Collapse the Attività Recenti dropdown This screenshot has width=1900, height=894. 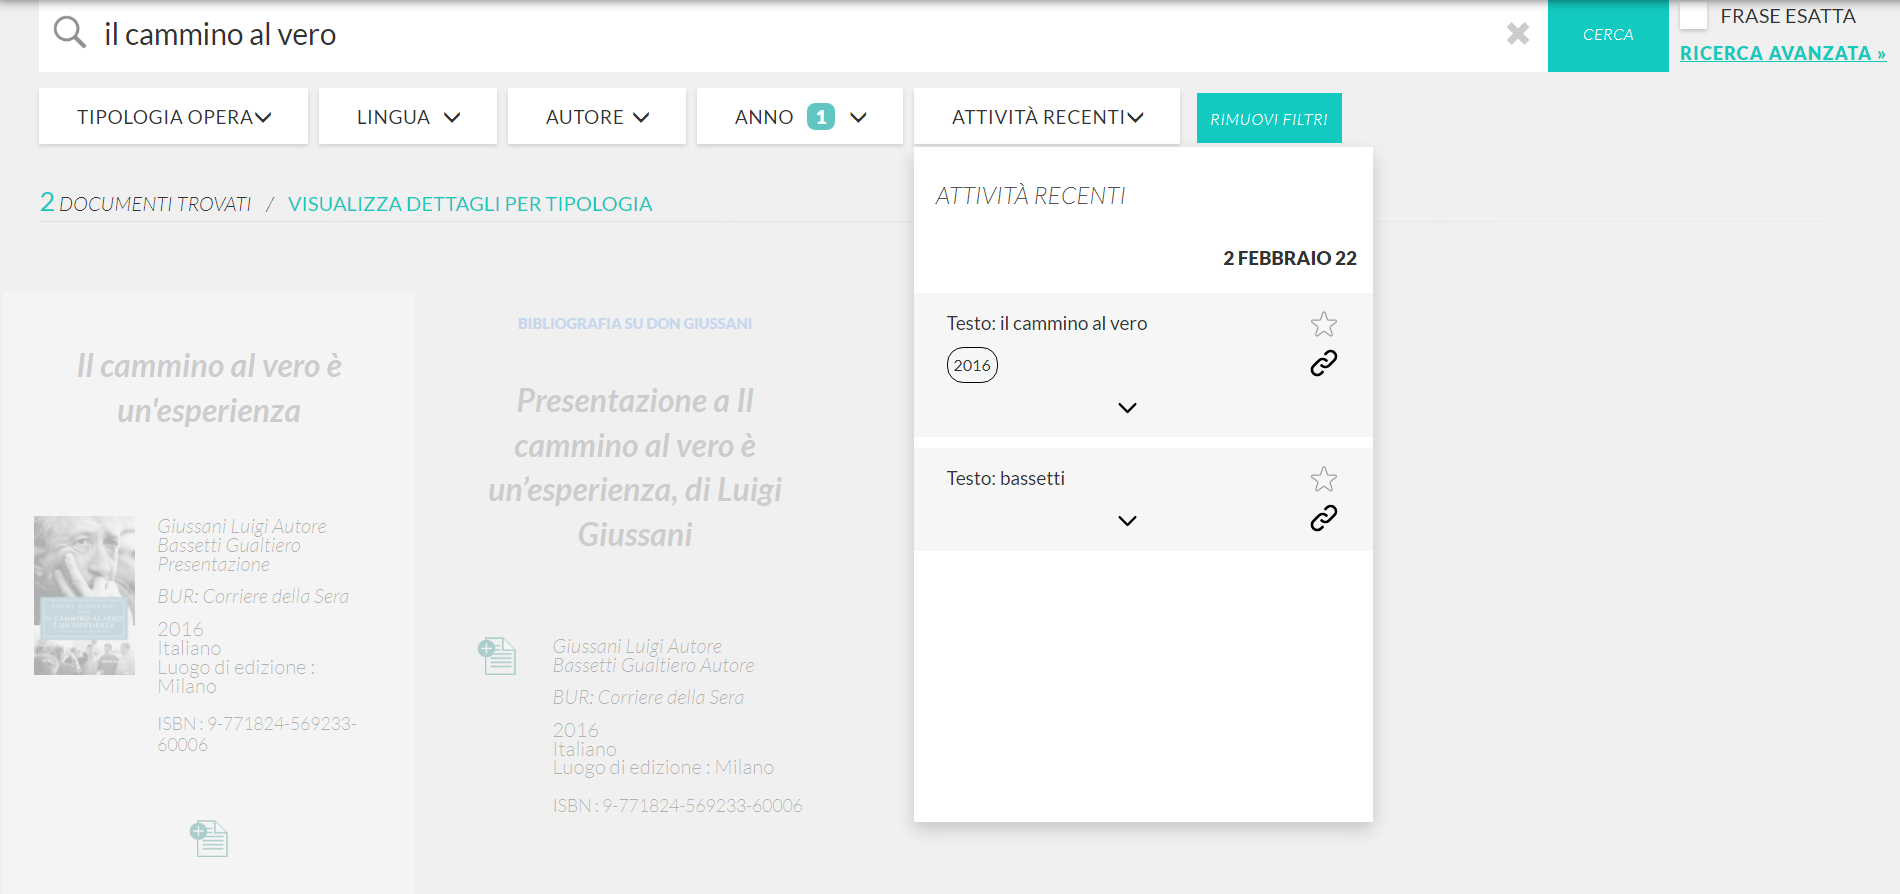1046,117
